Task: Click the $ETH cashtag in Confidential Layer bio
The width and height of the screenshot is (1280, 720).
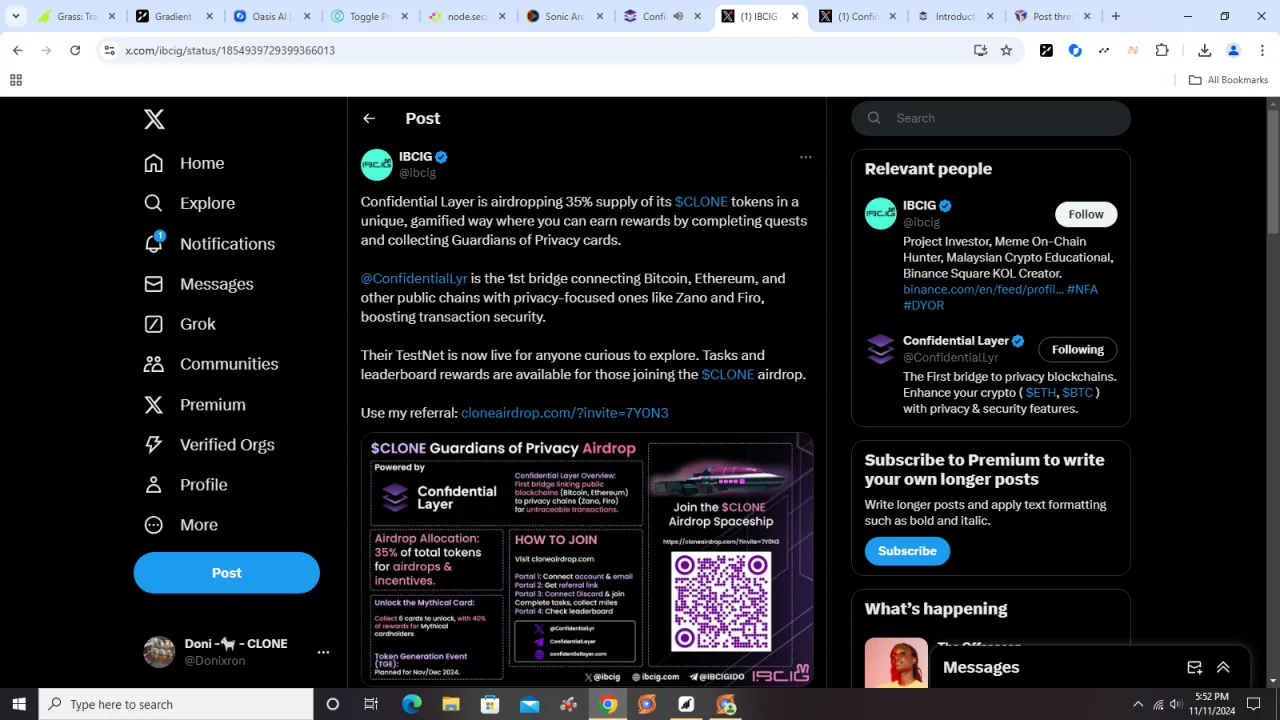Action: [1041, 393]
